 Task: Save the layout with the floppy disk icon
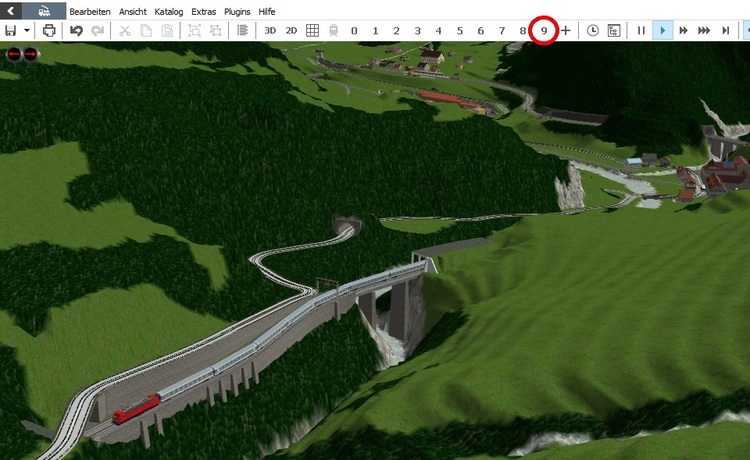tap(11, 31)
